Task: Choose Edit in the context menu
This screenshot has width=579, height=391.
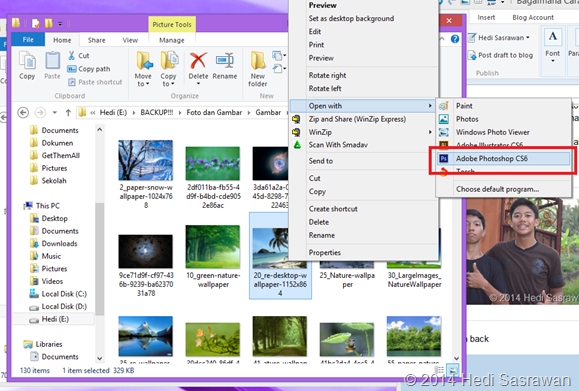Action: 315,32
